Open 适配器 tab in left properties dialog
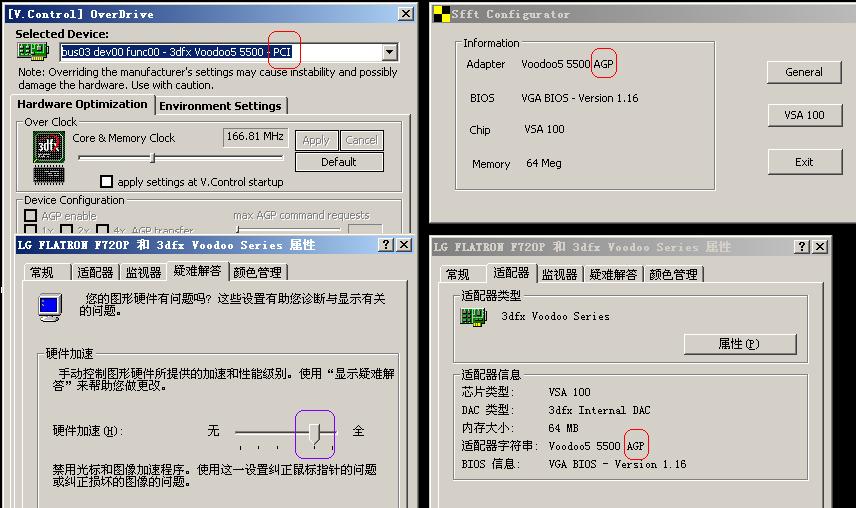Screen dimensions: 856x508 pos(95,272)
